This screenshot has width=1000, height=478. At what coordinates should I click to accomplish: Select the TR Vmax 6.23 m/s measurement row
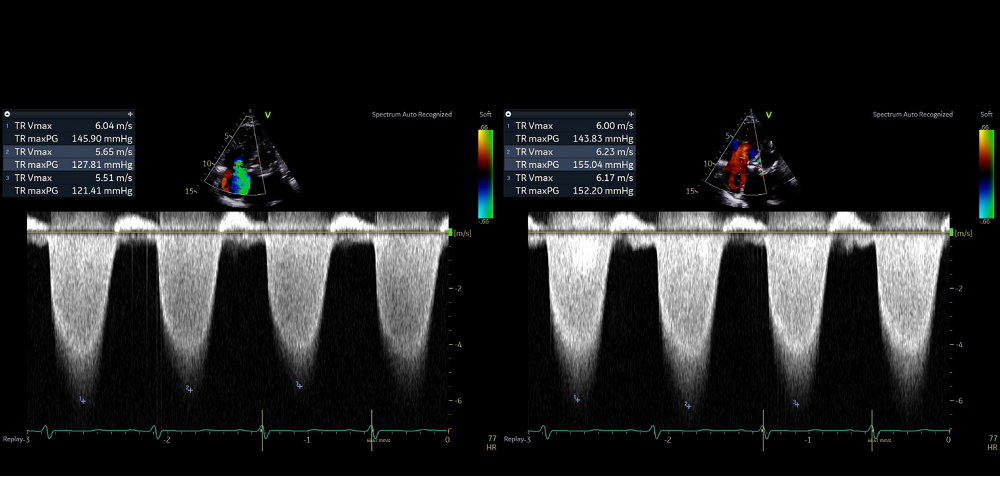572,152
